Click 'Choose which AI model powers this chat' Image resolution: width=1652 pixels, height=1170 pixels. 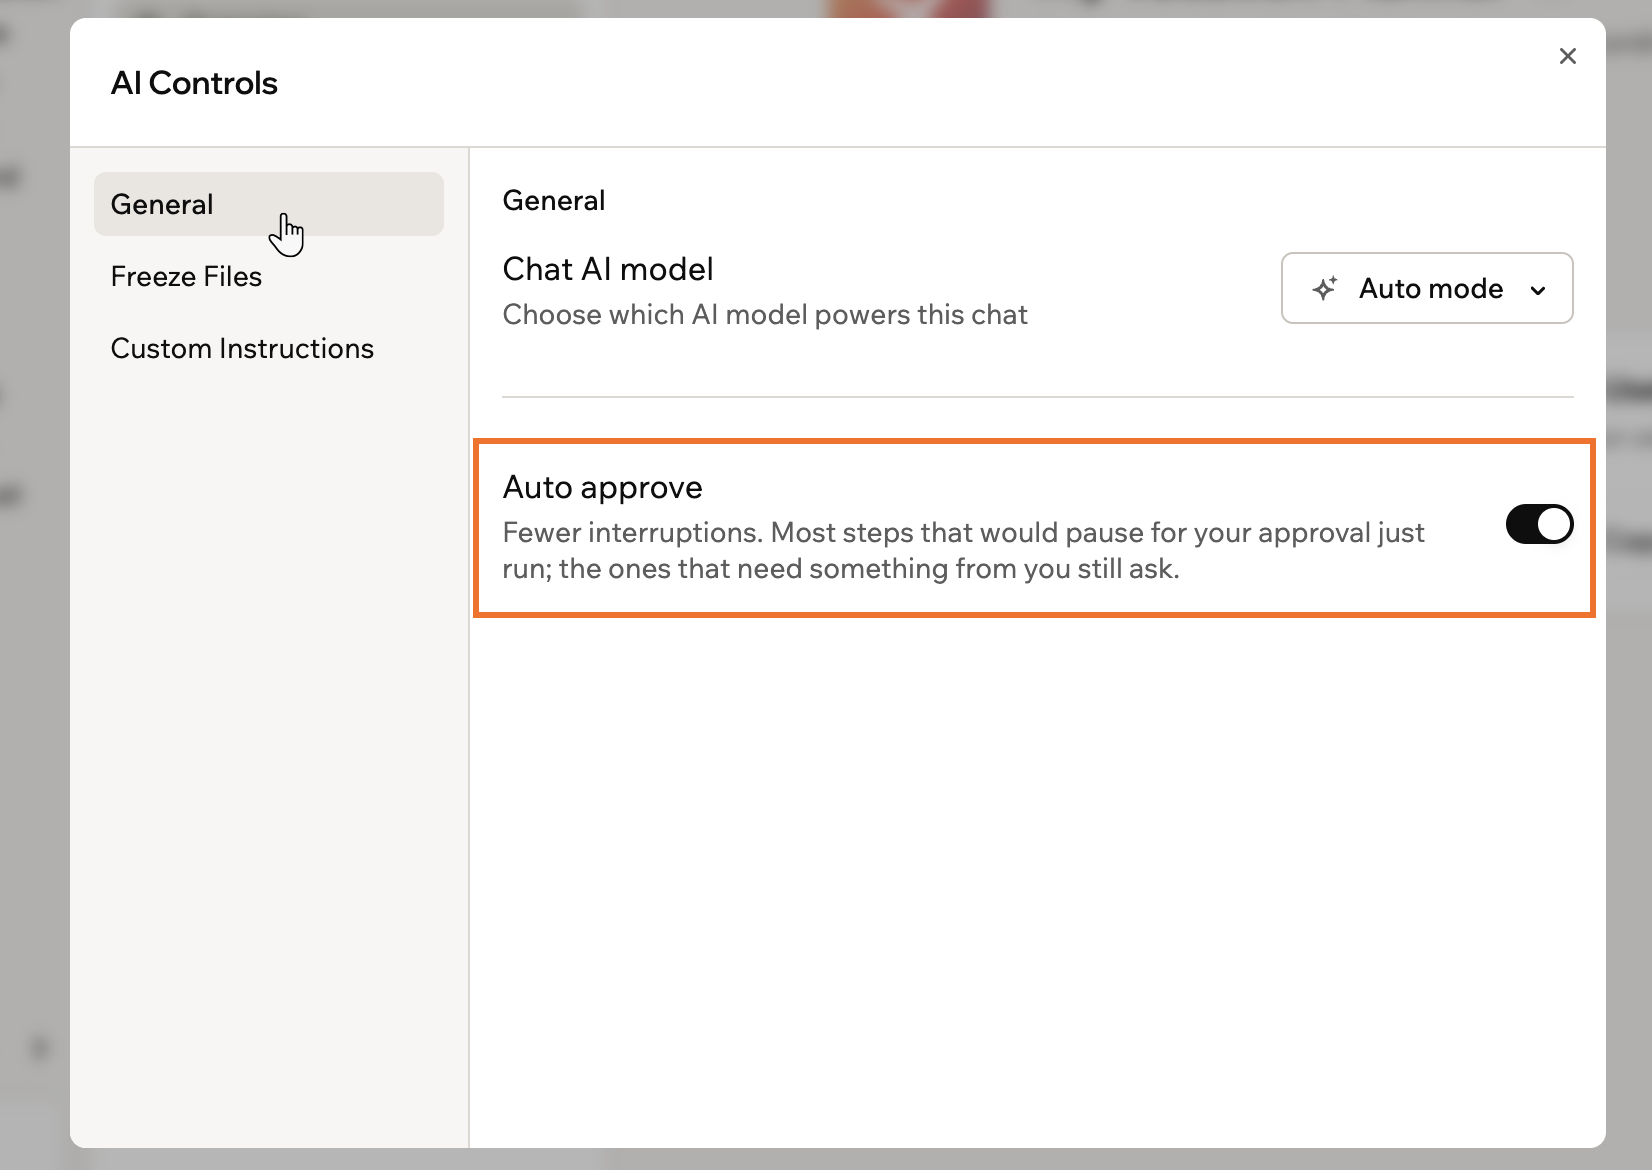click(765, 314)
